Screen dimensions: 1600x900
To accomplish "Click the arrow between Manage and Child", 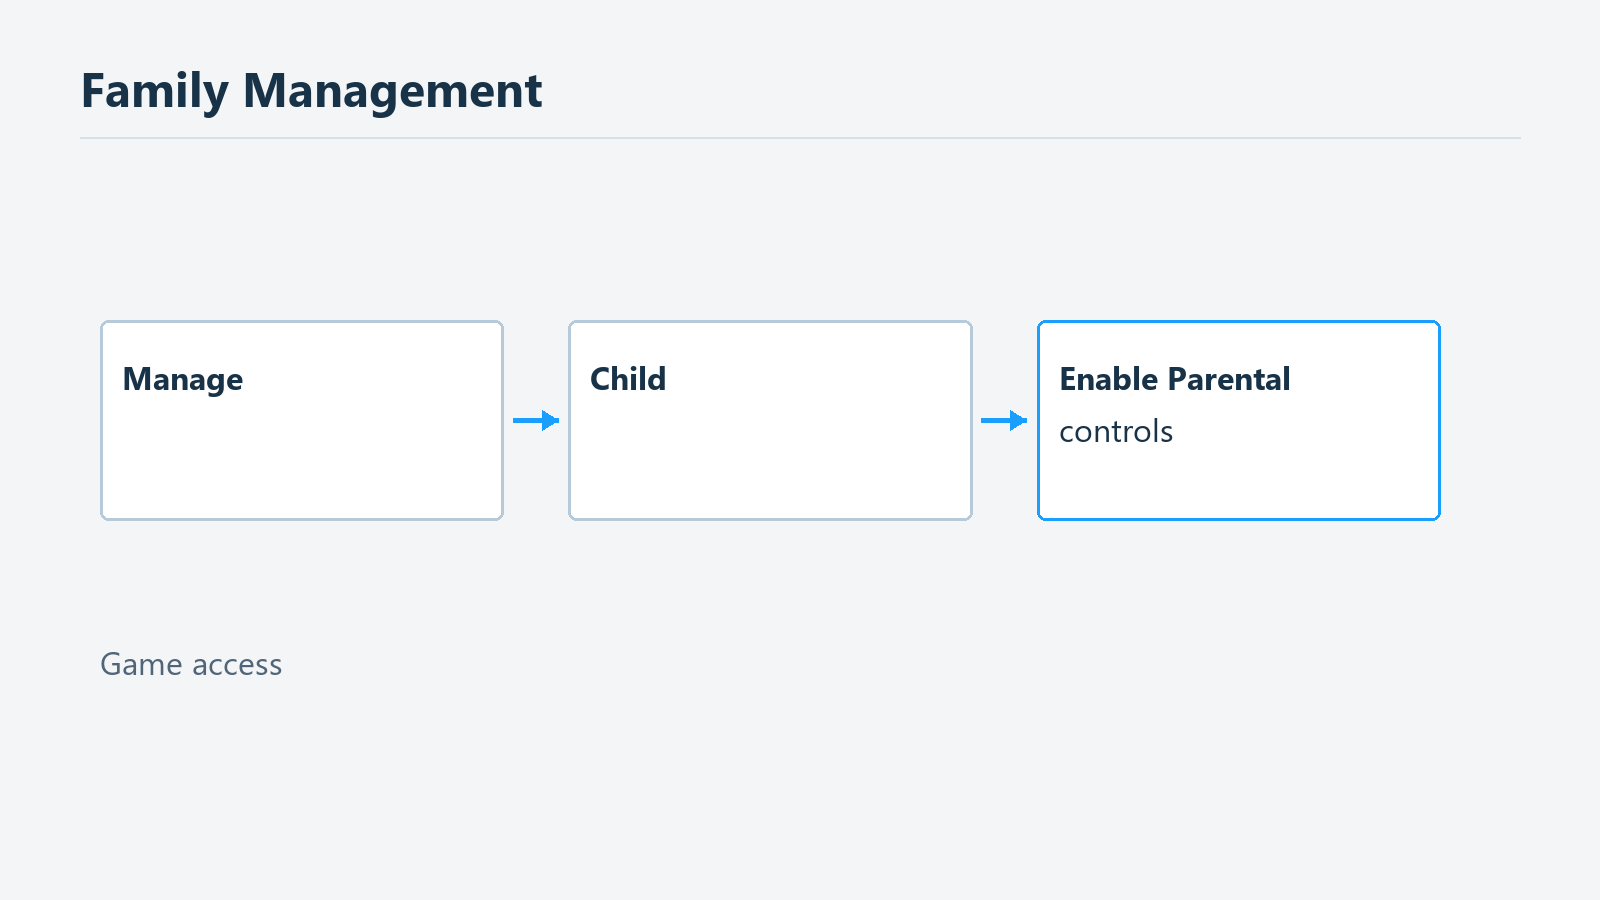I will click(536, 420).
